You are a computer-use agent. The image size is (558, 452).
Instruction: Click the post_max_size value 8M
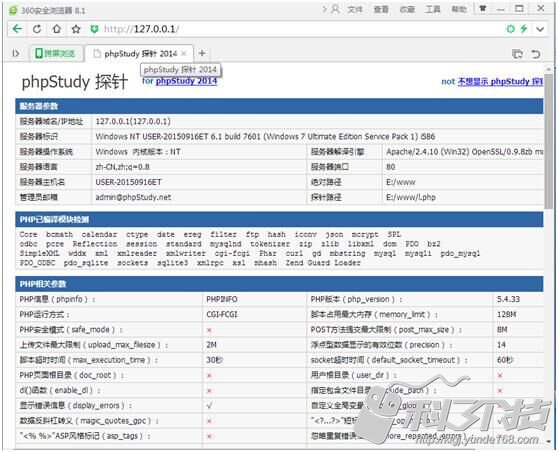coord(502,330)
